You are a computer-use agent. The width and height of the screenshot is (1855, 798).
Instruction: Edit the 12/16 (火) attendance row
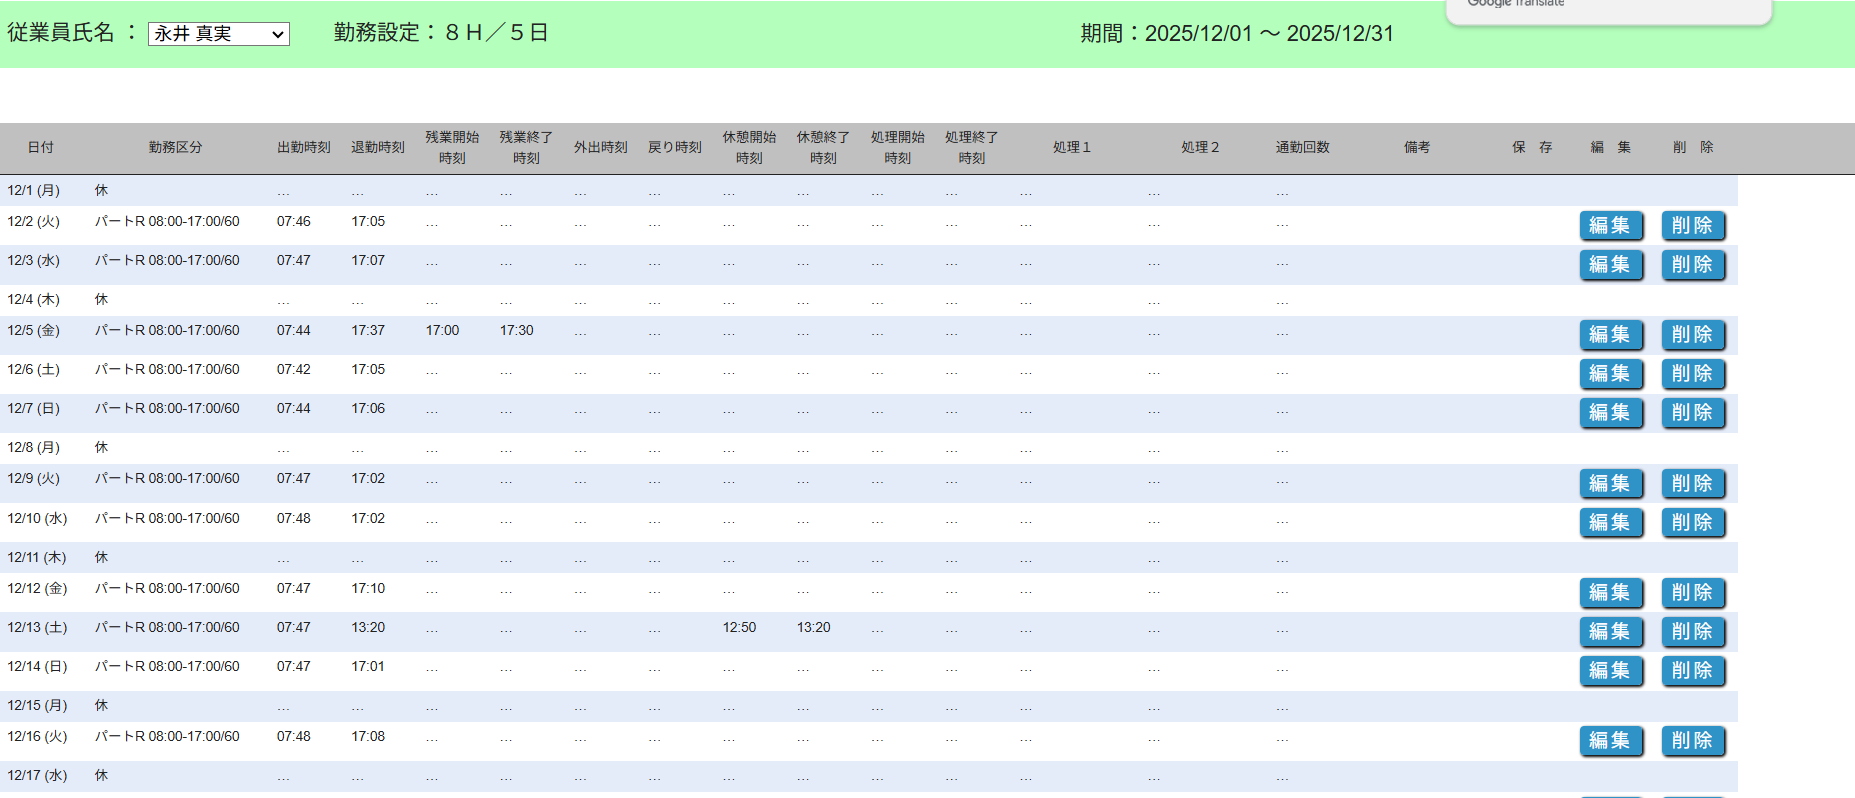point(1610,741)
